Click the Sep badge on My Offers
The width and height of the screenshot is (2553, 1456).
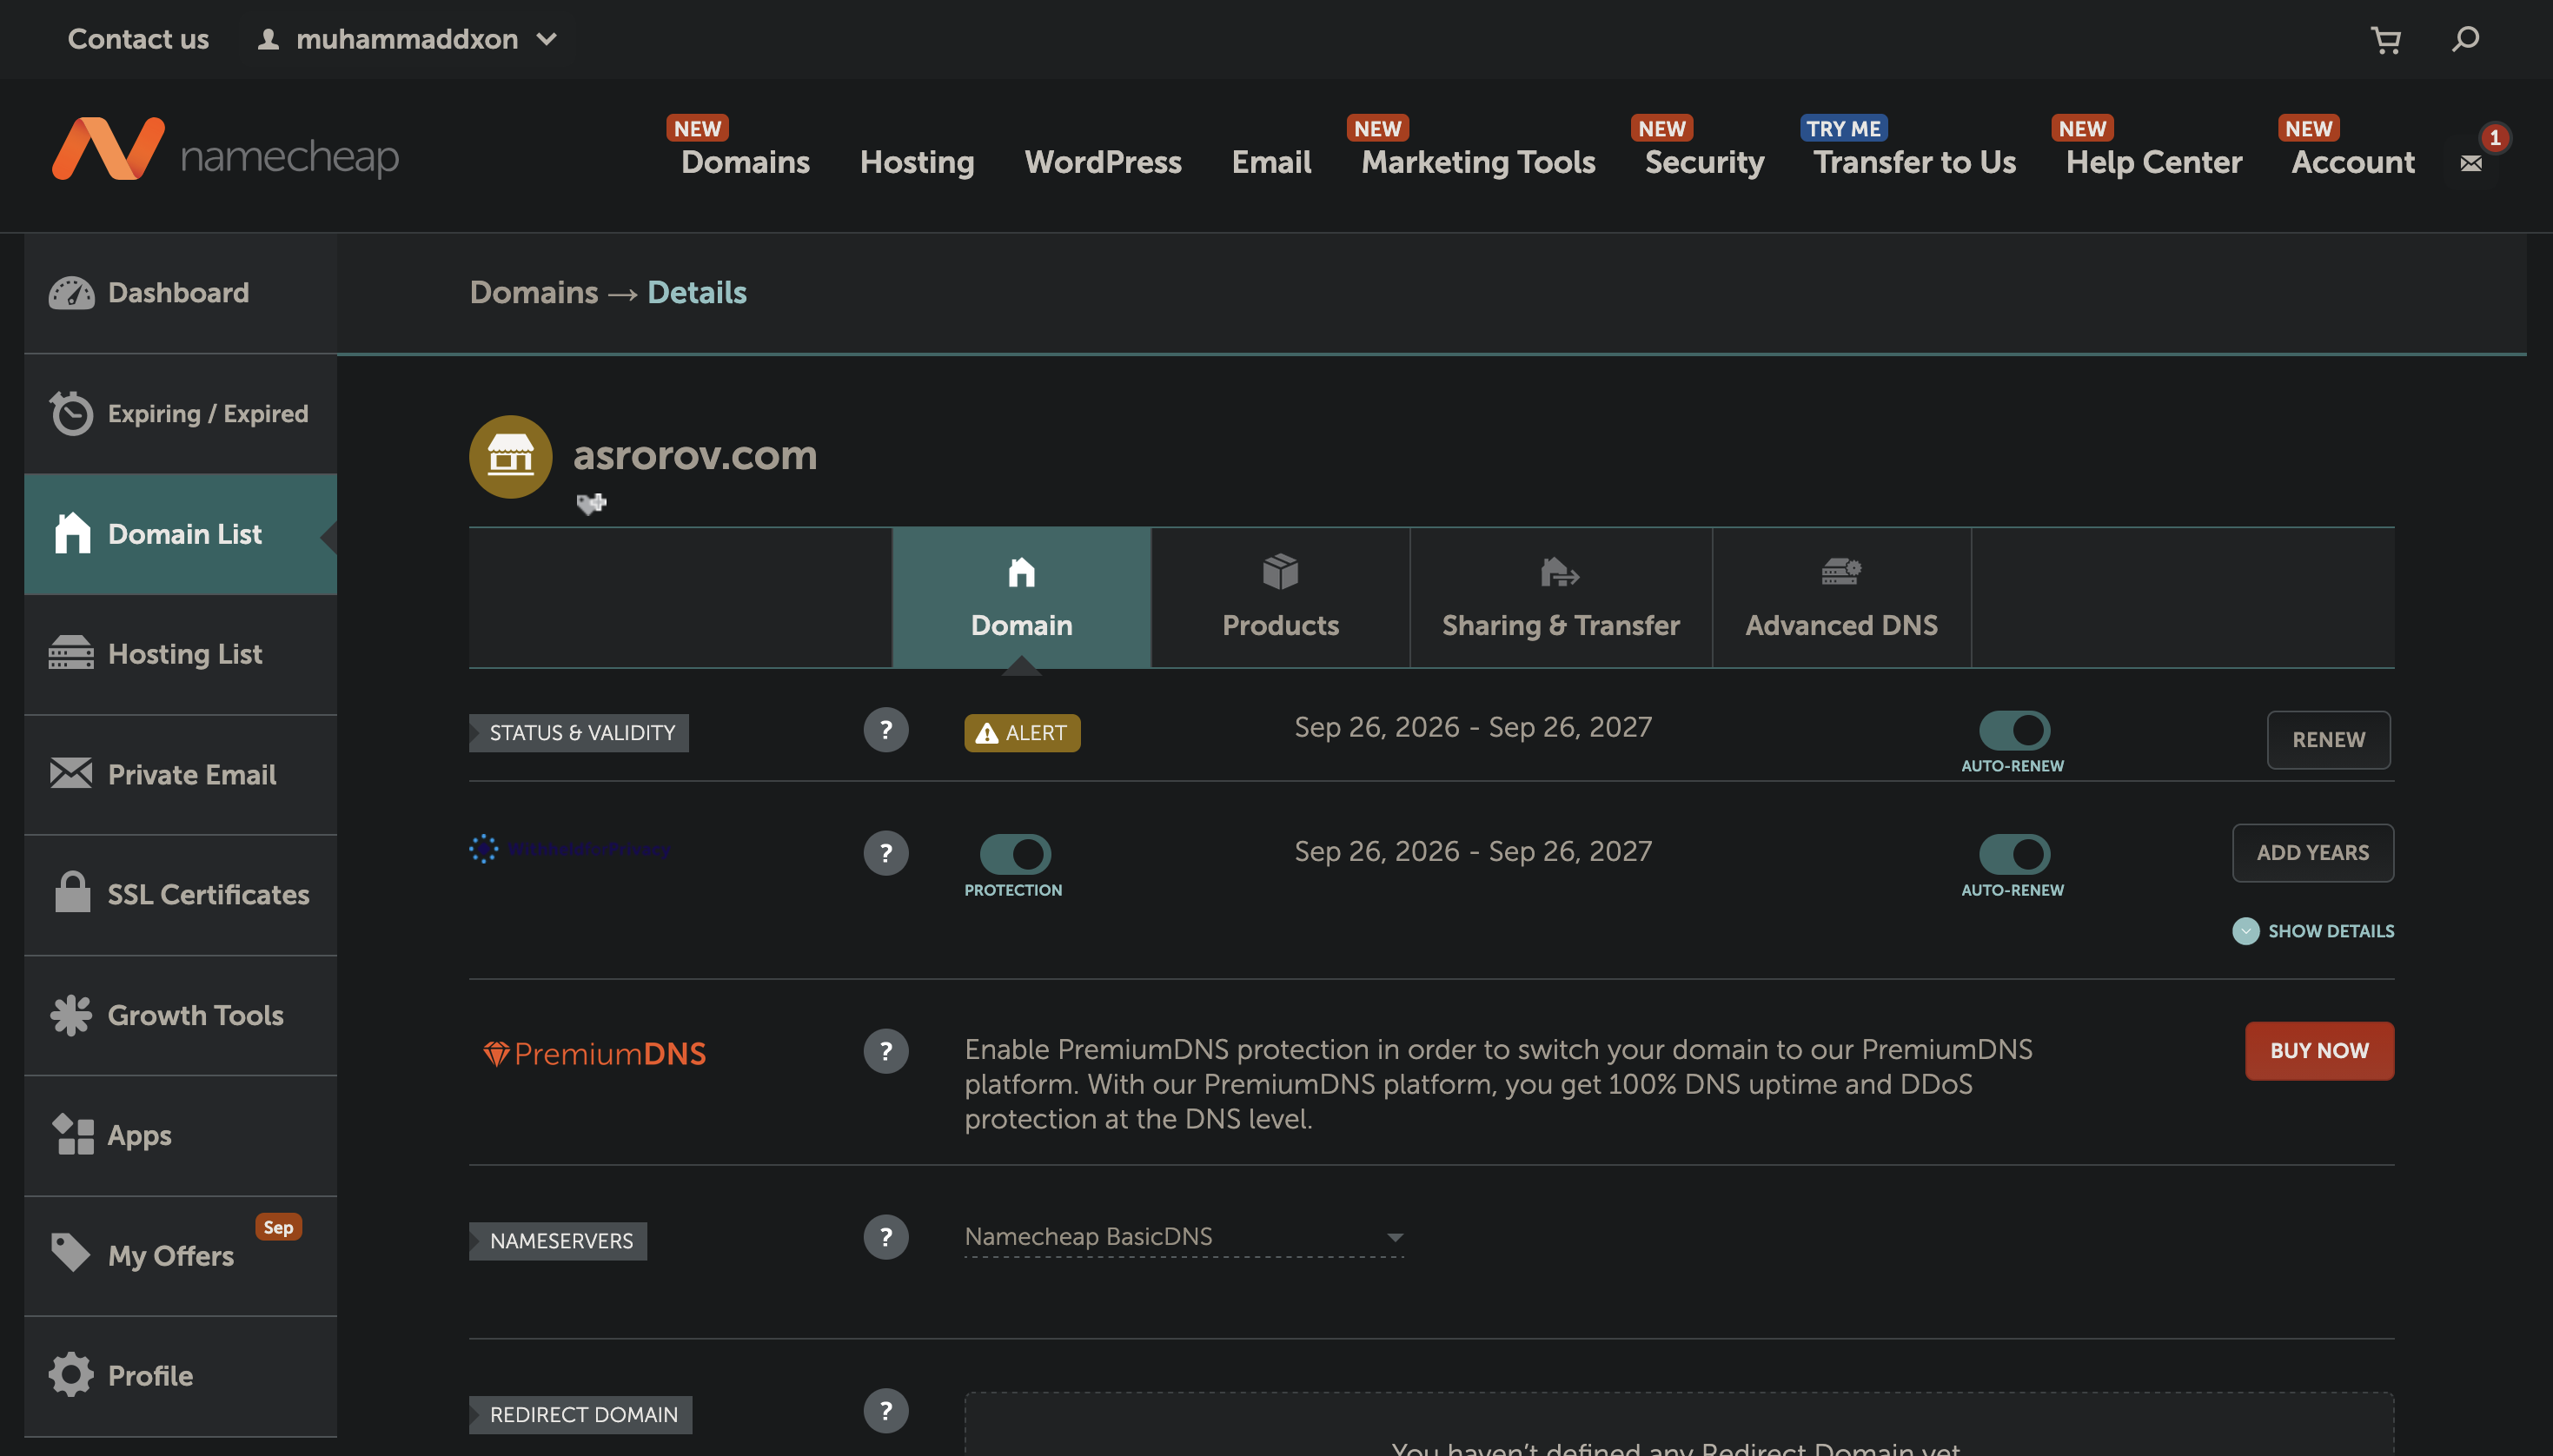coord(278,1227)
